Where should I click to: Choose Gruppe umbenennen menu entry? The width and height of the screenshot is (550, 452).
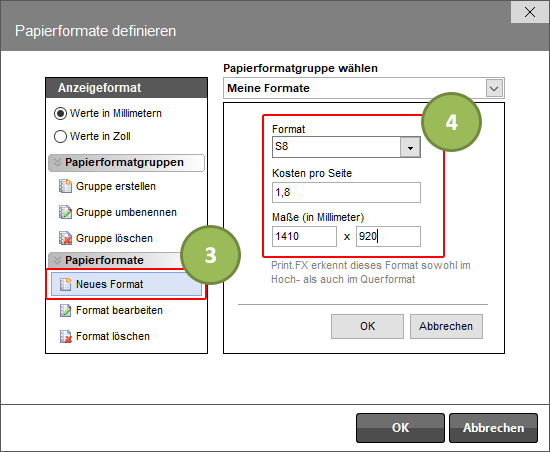(126, 212)
